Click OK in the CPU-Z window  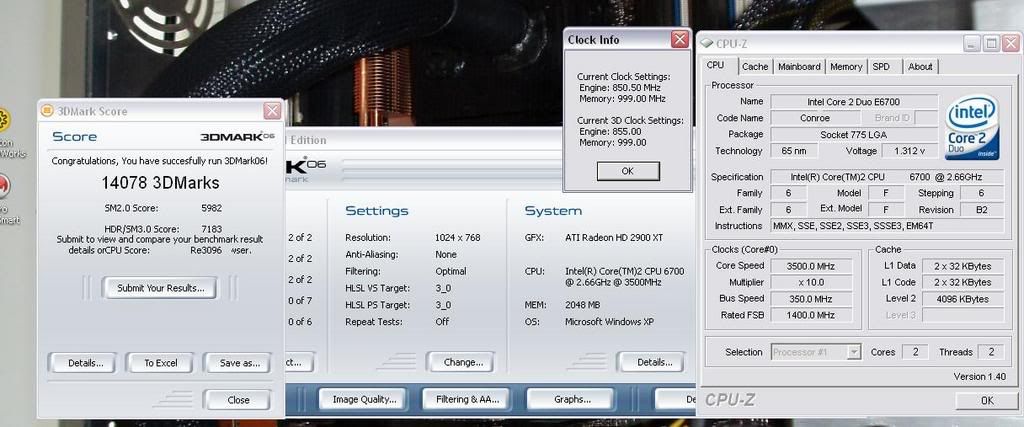tap(987, 401)
